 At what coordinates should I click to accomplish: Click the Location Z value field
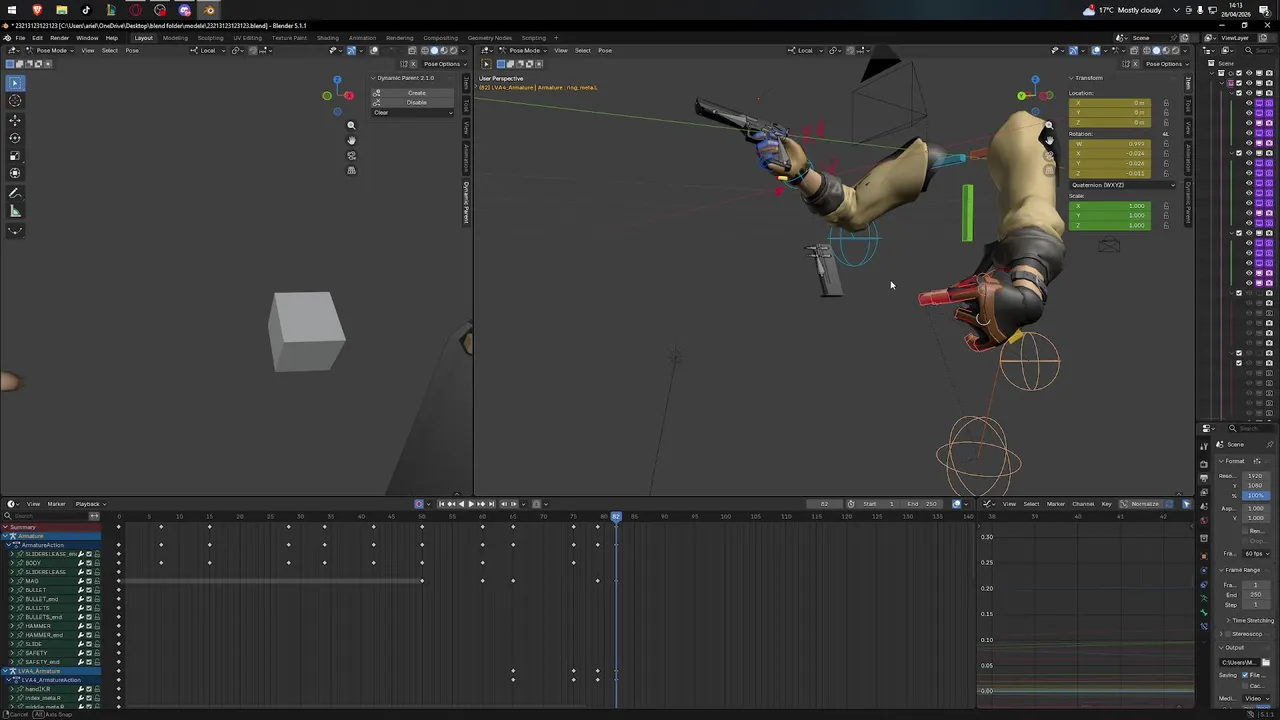pos(1110,122)
